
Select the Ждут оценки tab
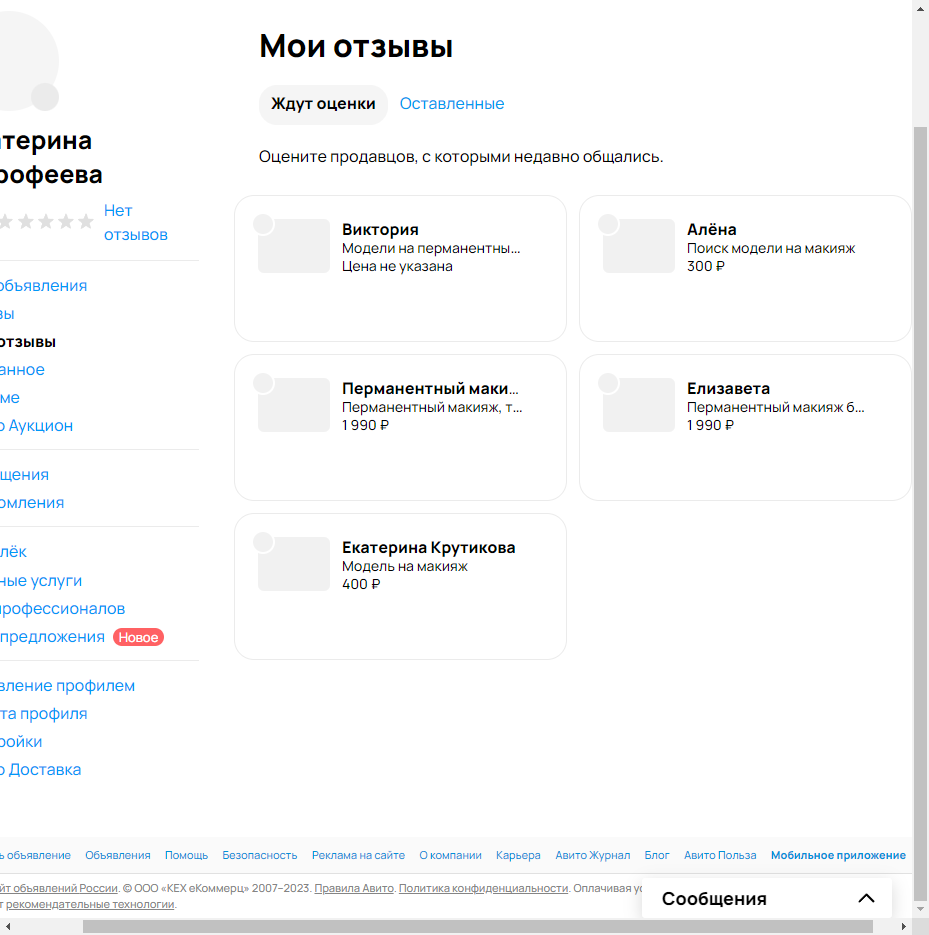pyautogui.click(x=323, y=104)
